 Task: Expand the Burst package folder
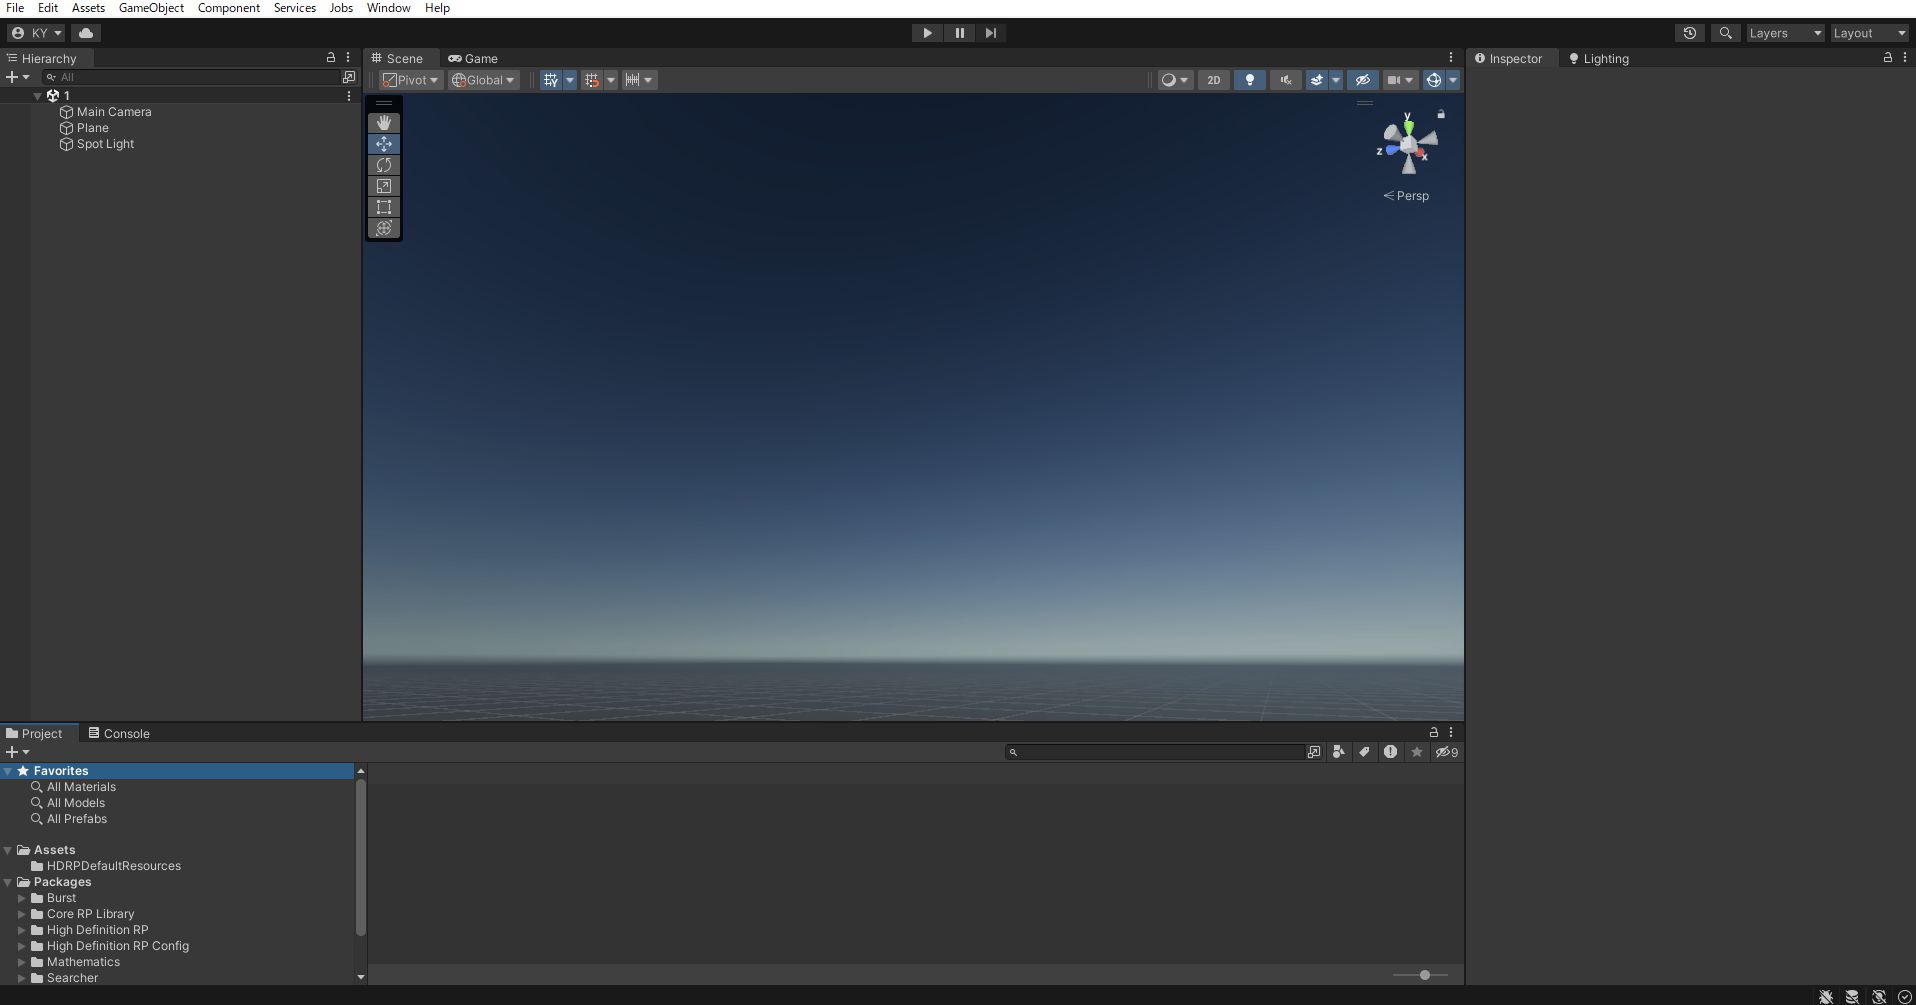(22, 898)
